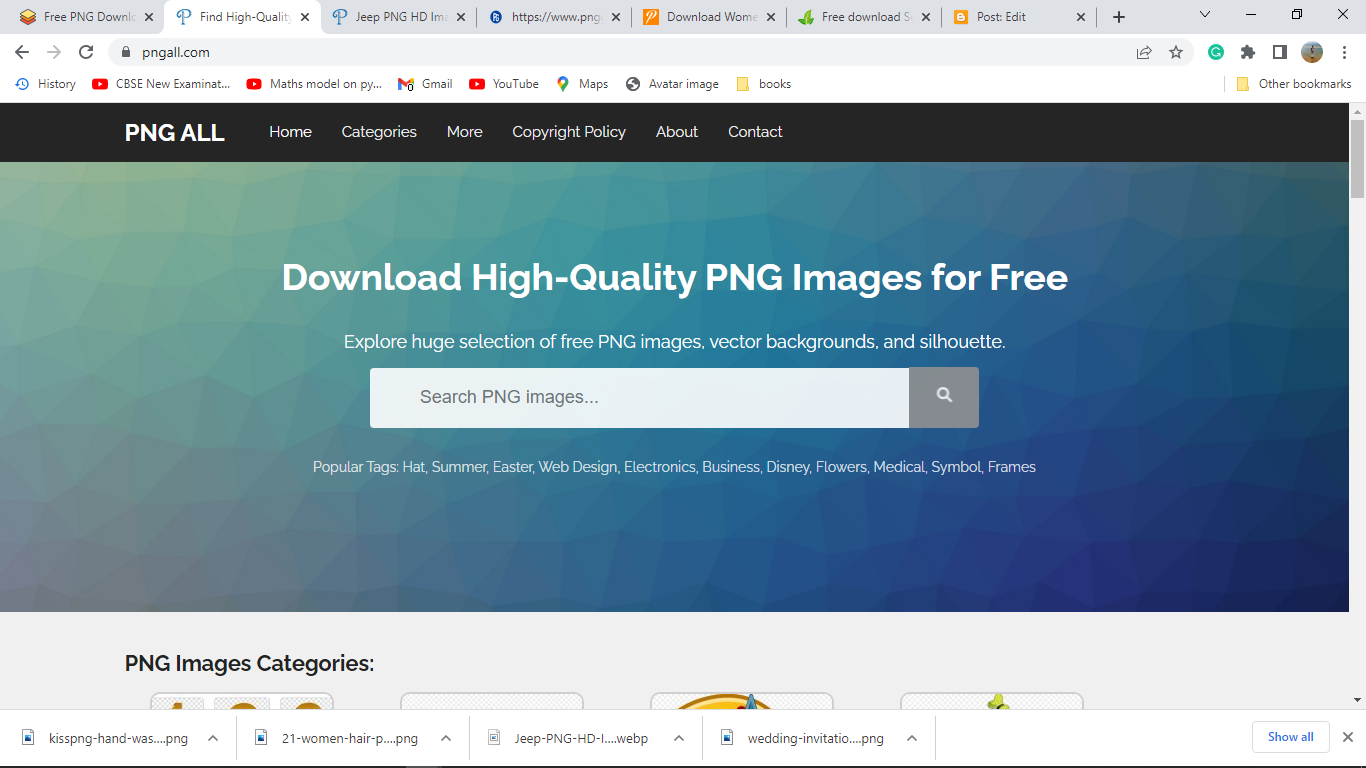Click the Summer popular tag
1366x768 pixels.
[459, 467]
